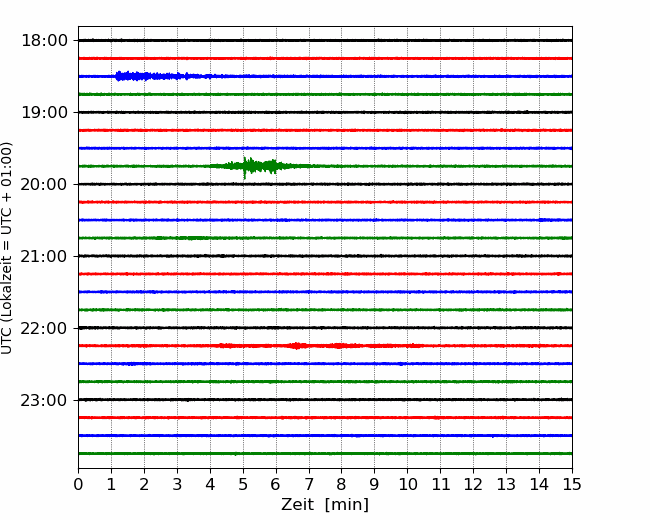Click x-axis tick label 15
Image resolution: width=650 pixels, height=520 pixels.
click(x=572, y=484)
